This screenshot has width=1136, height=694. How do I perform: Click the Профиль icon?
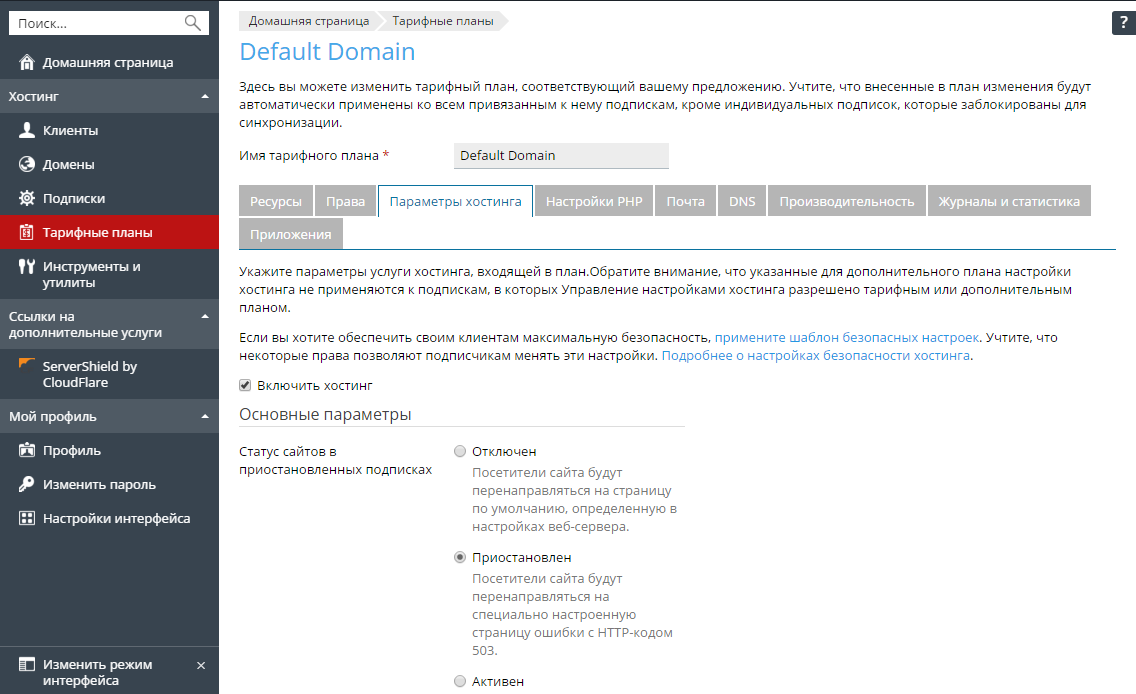point(27,451)
